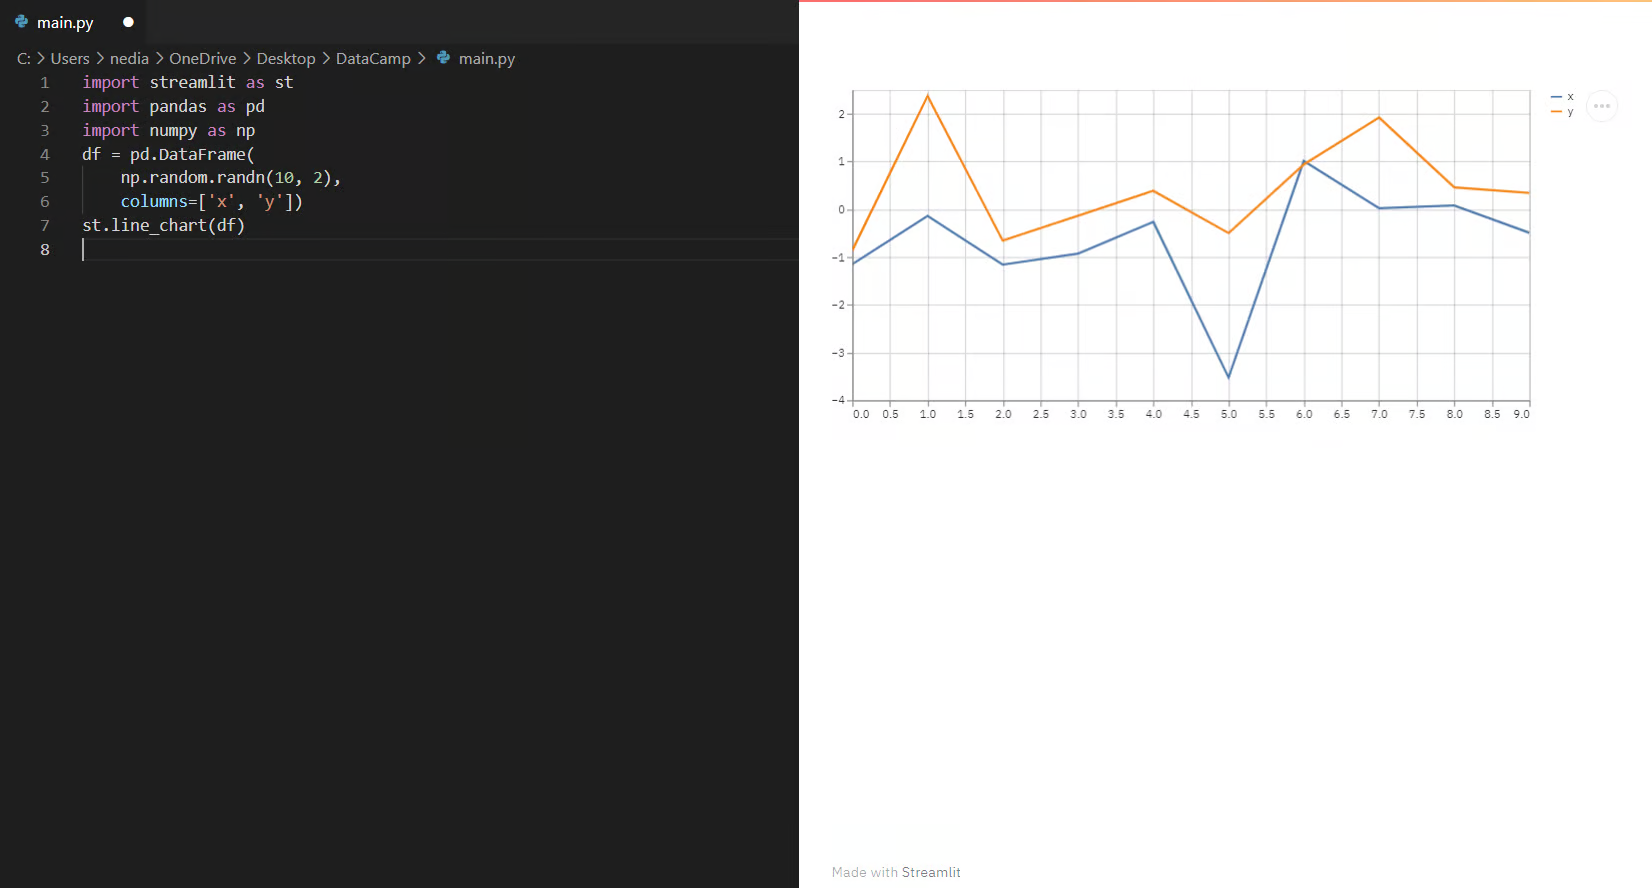Select the 'C:' breadcrumb segment

(24, 59)
